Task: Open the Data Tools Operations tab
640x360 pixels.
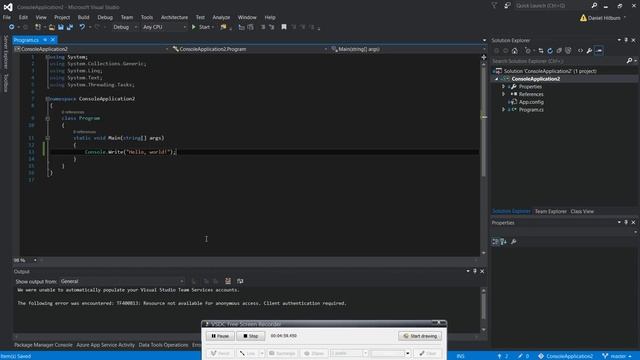Action: point(163,345)
